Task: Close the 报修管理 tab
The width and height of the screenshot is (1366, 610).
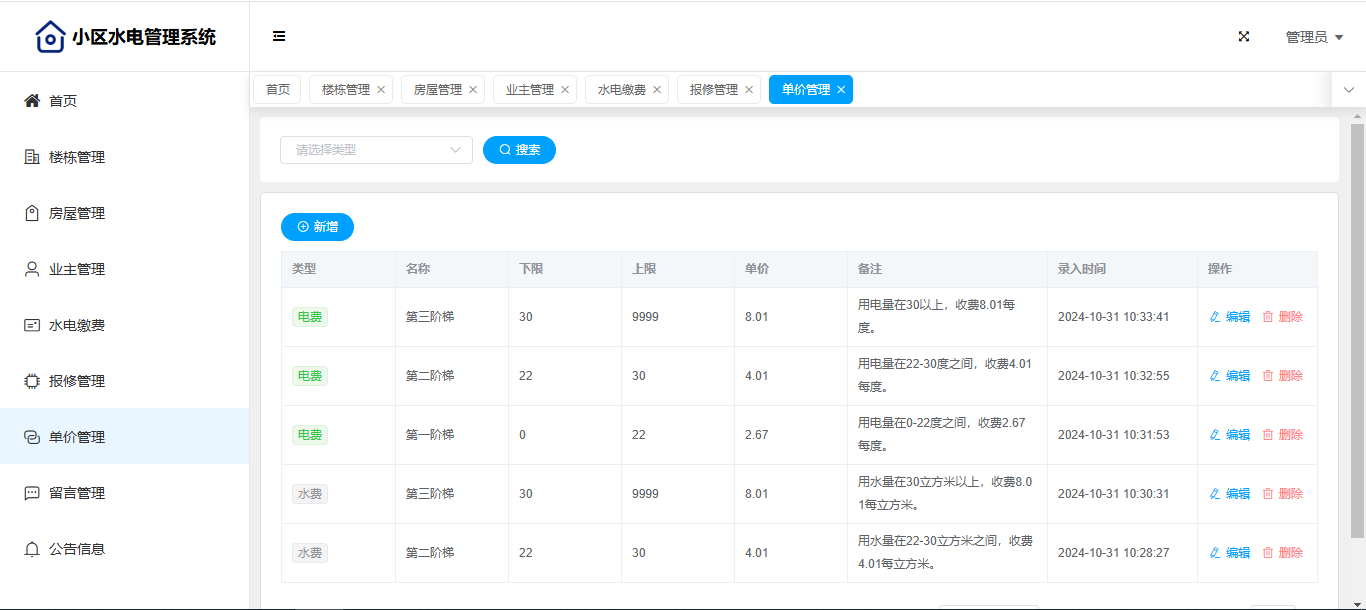Action: (749, 90)
